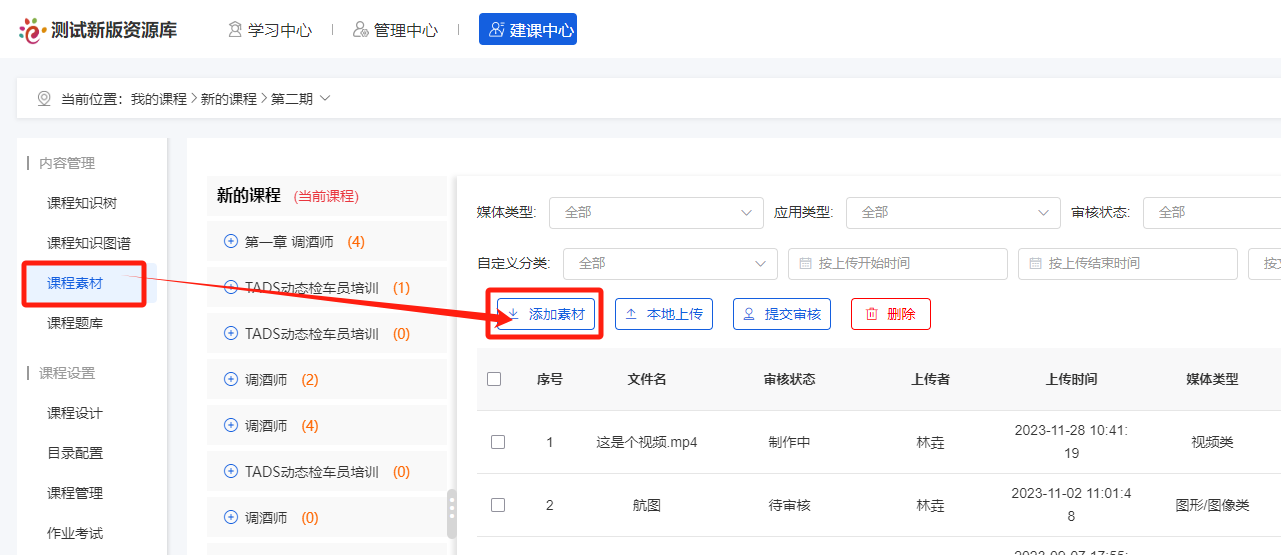The height and width of the screenshot is (555, 1281).
Task: Expand plus icon of 调酒师 (4)
Action: click(231, 426)
